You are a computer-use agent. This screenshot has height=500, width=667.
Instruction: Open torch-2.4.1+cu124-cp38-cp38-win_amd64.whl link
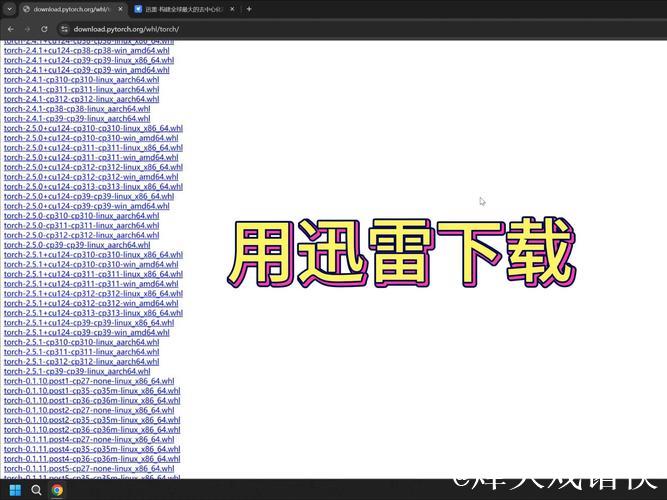(x=87, y=50)
